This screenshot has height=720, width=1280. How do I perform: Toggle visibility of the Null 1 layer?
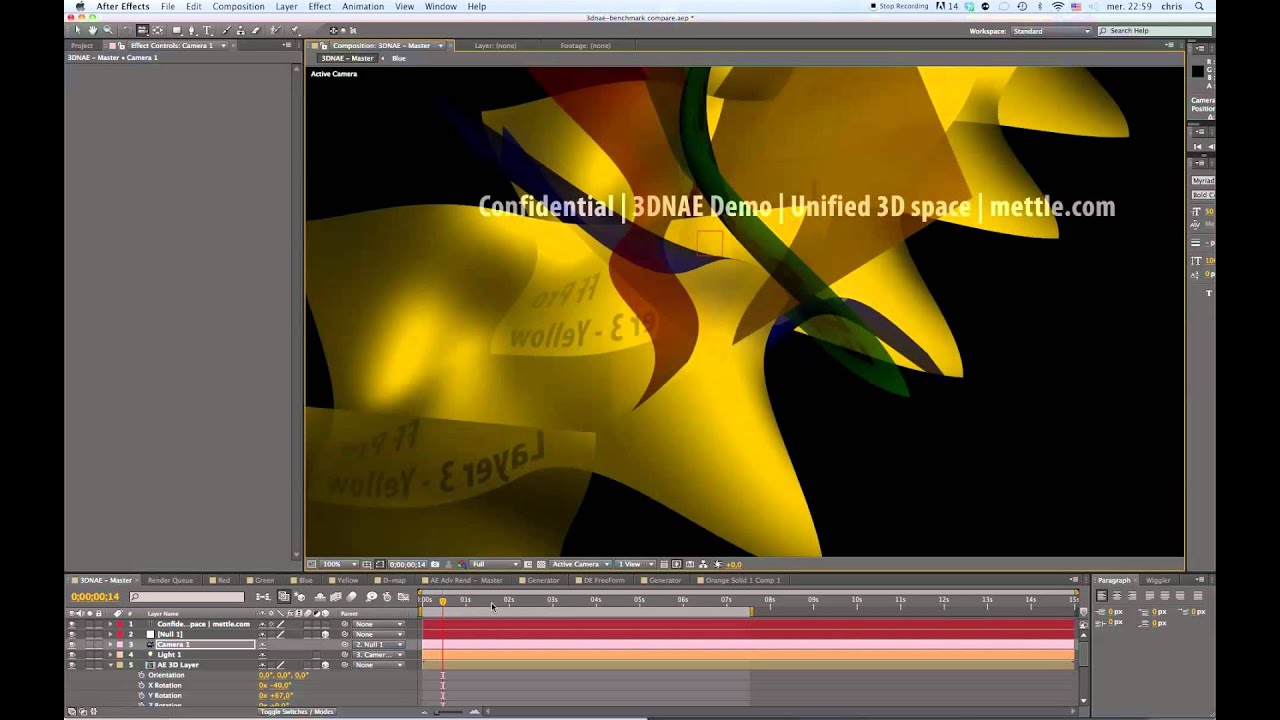point(71,634)
